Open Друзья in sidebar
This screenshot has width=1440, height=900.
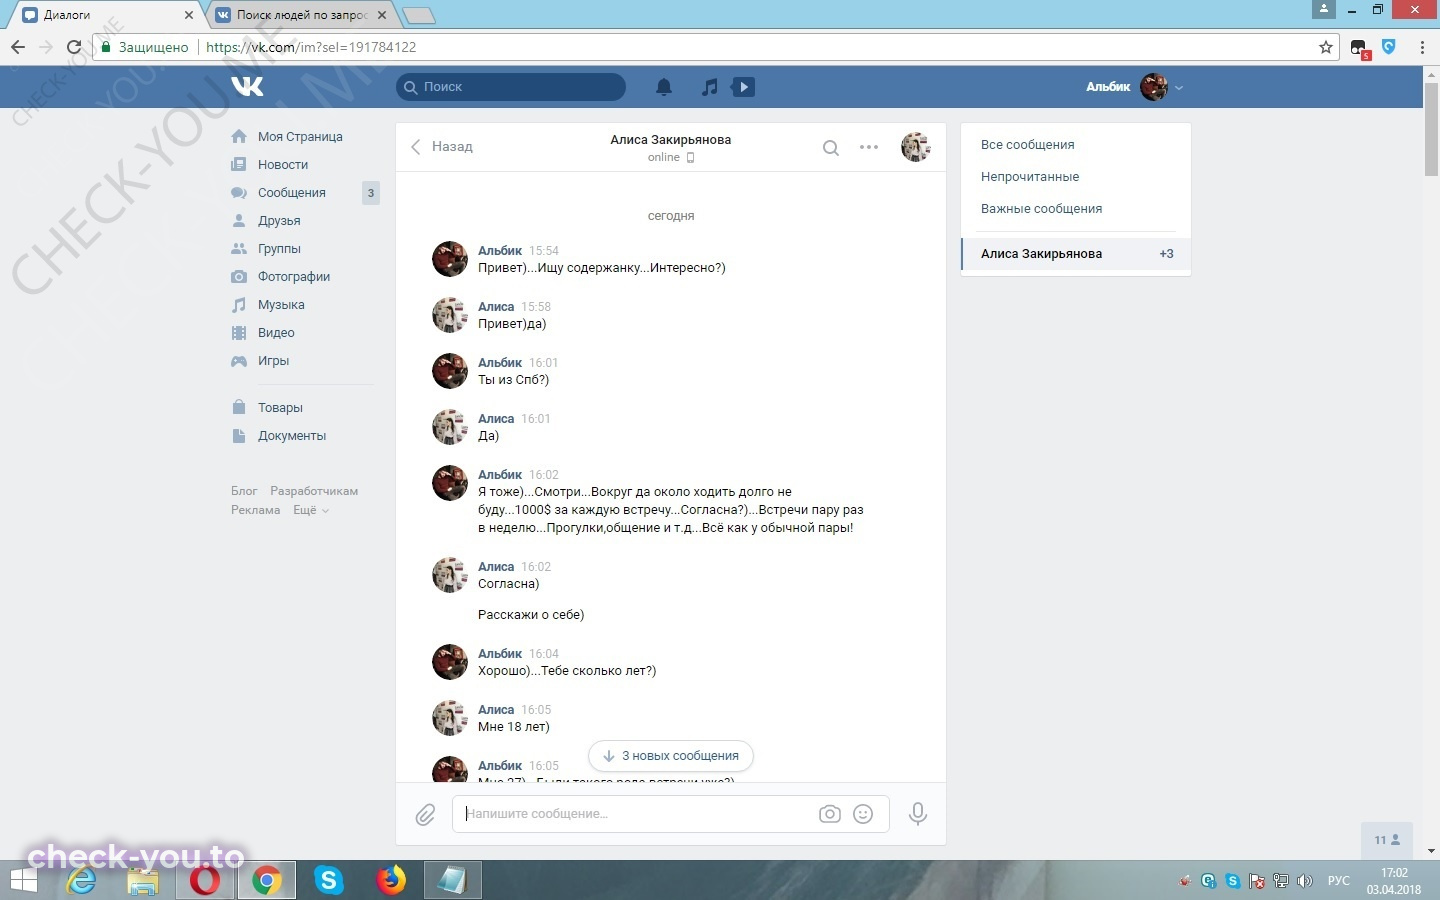pos(279,221)
